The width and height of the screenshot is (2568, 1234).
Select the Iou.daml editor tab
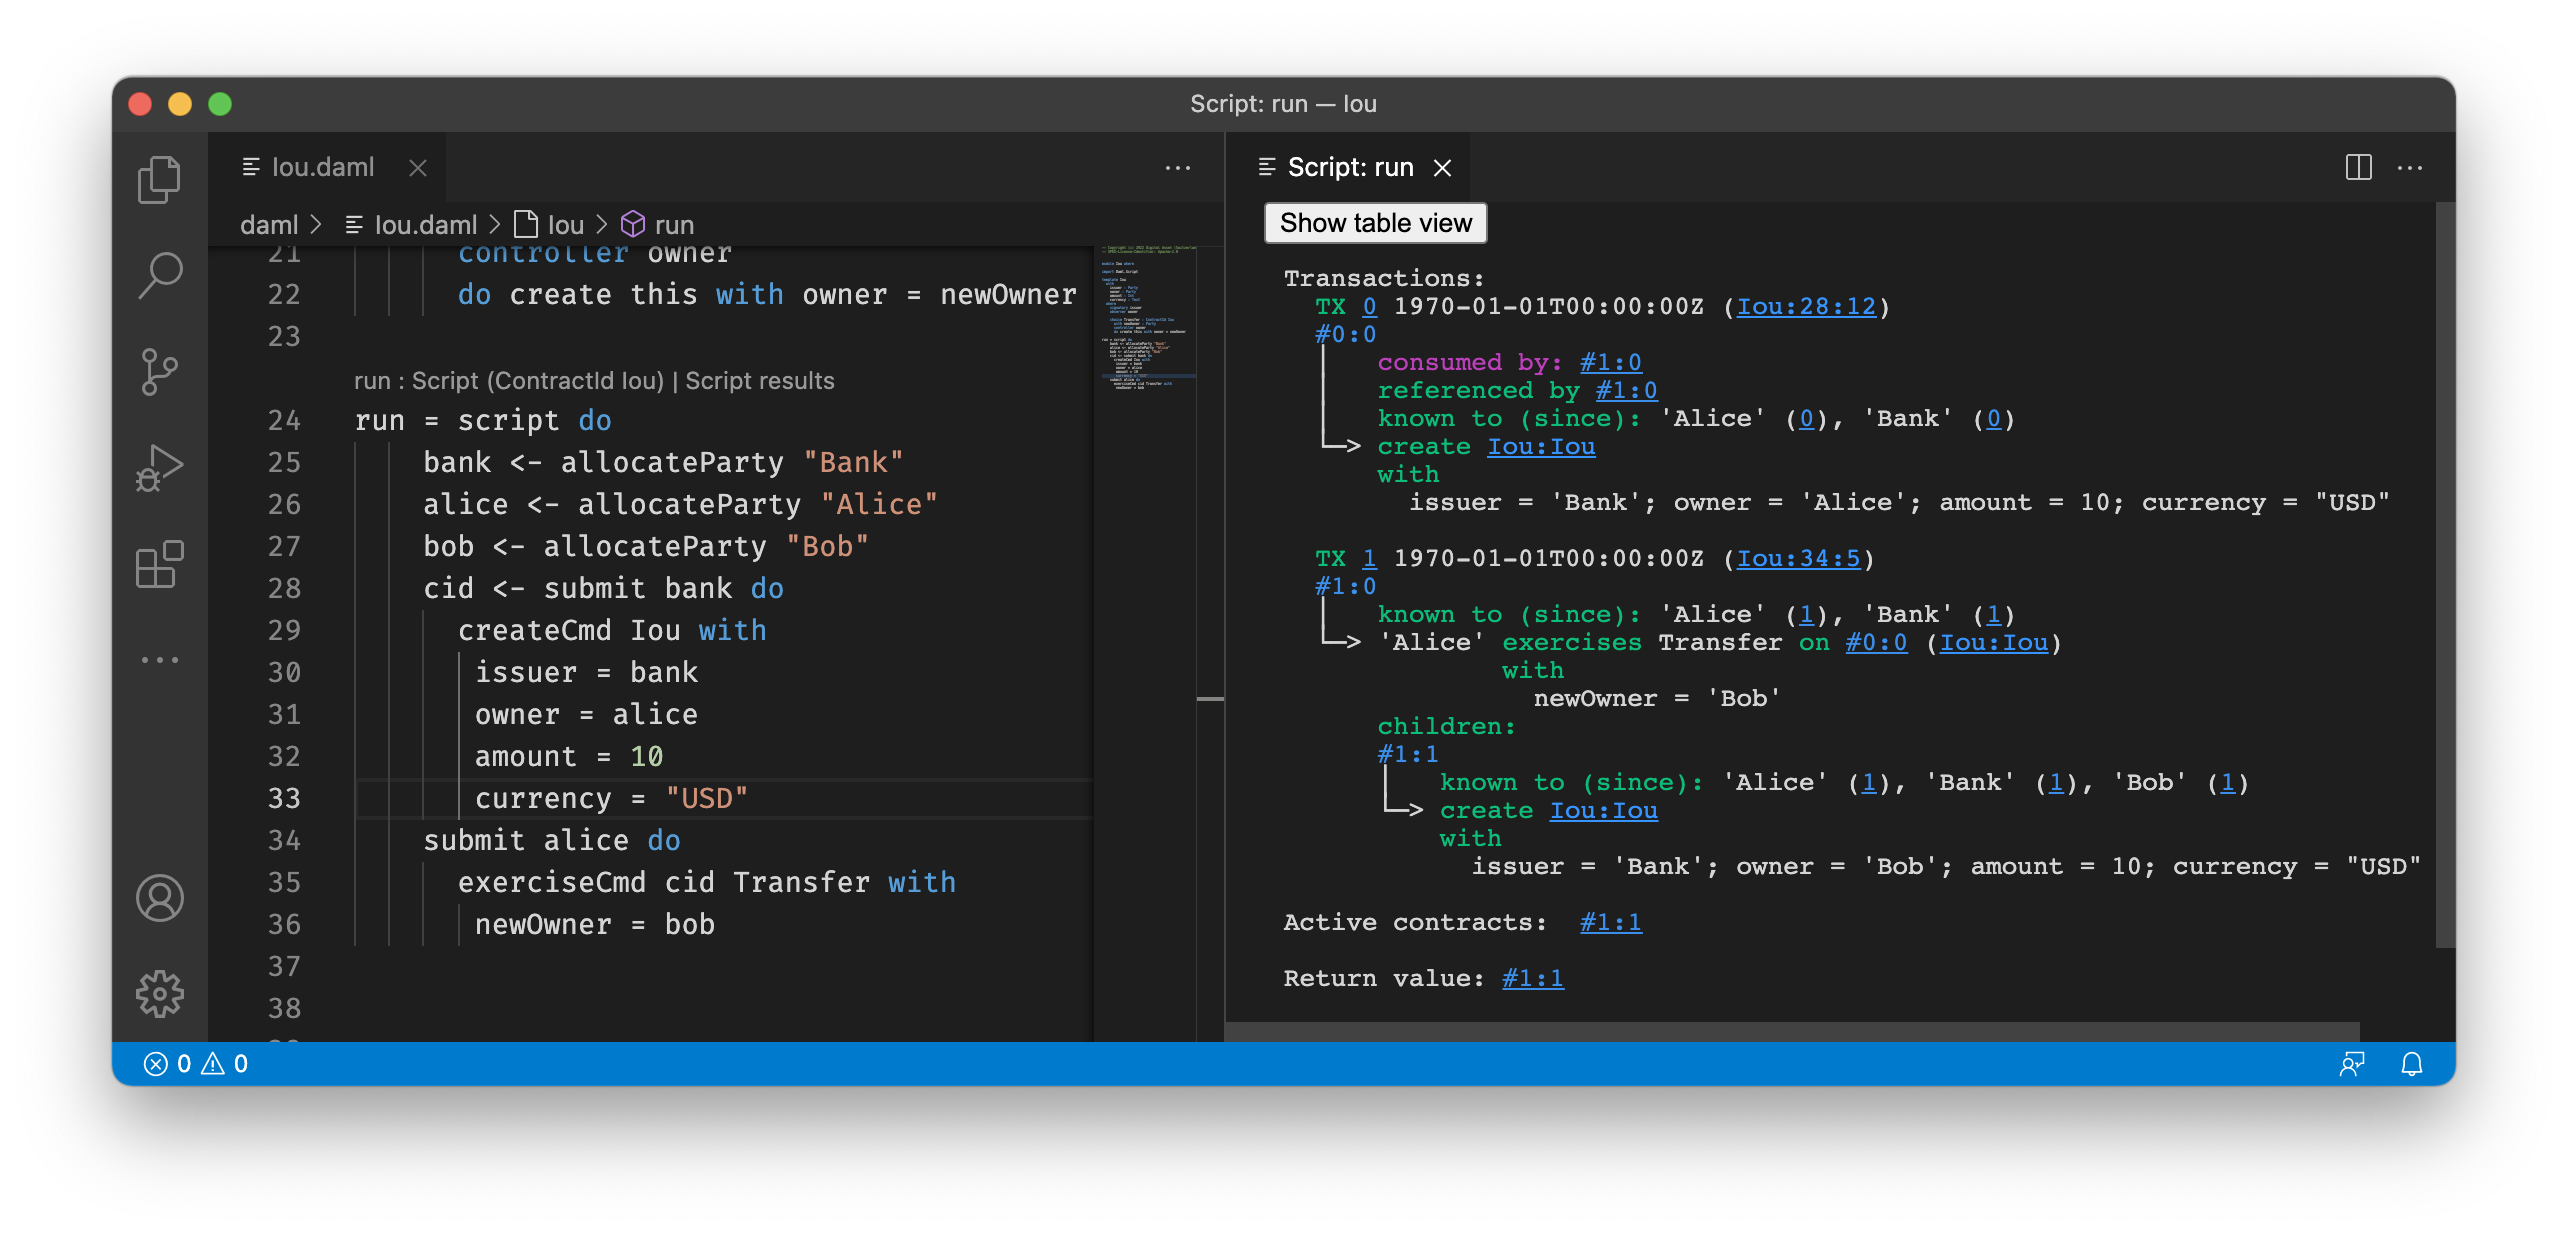[322, 167]
